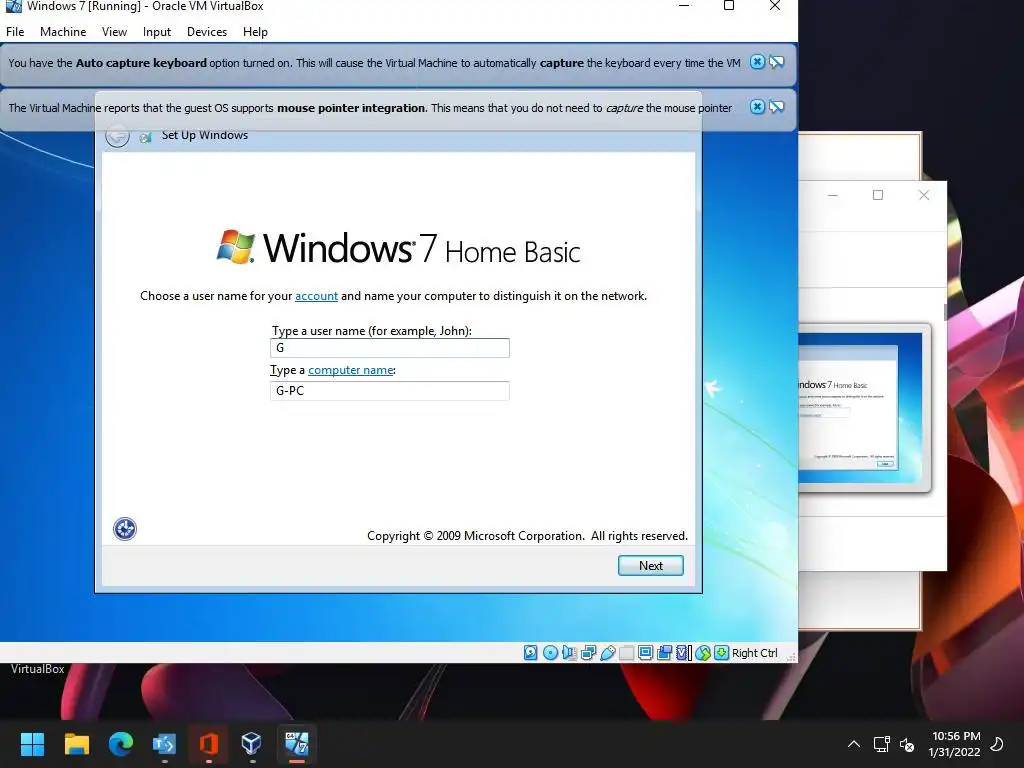The height and width of the screenshot is (768, 1024).
Task: Click the Right Ctrl host key label
Action: point(755,653)
